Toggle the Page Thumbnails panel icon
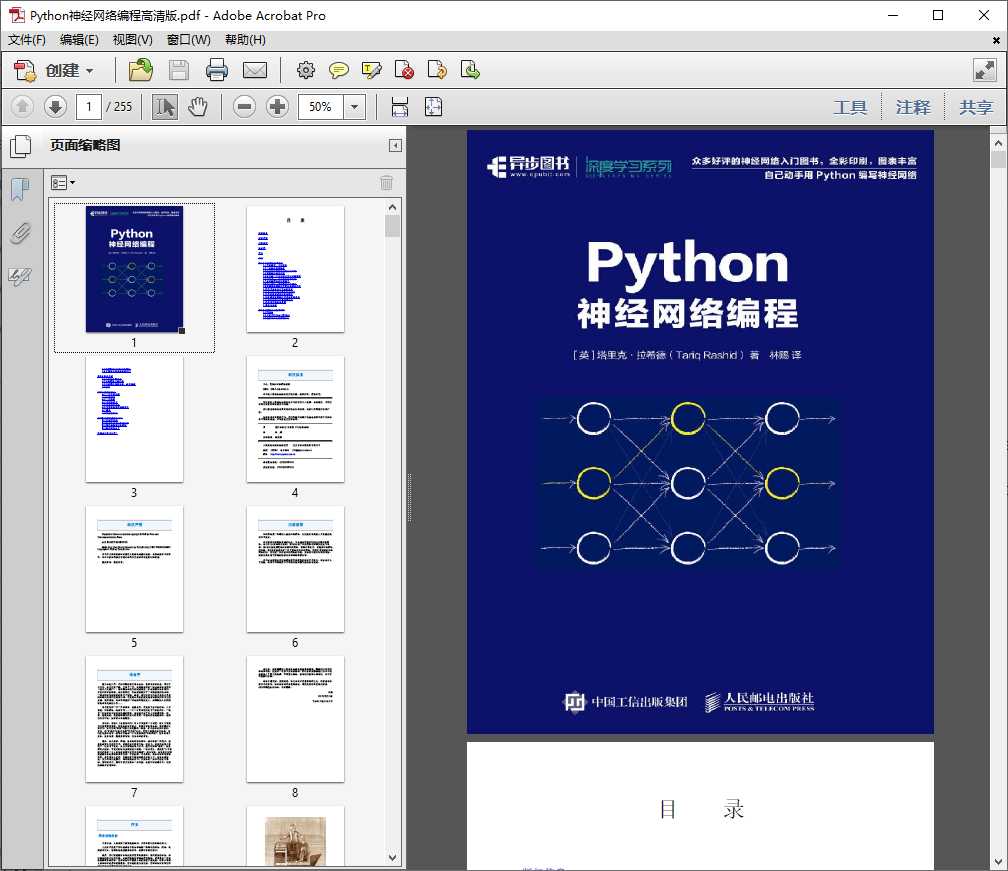 tap(21, 146)
